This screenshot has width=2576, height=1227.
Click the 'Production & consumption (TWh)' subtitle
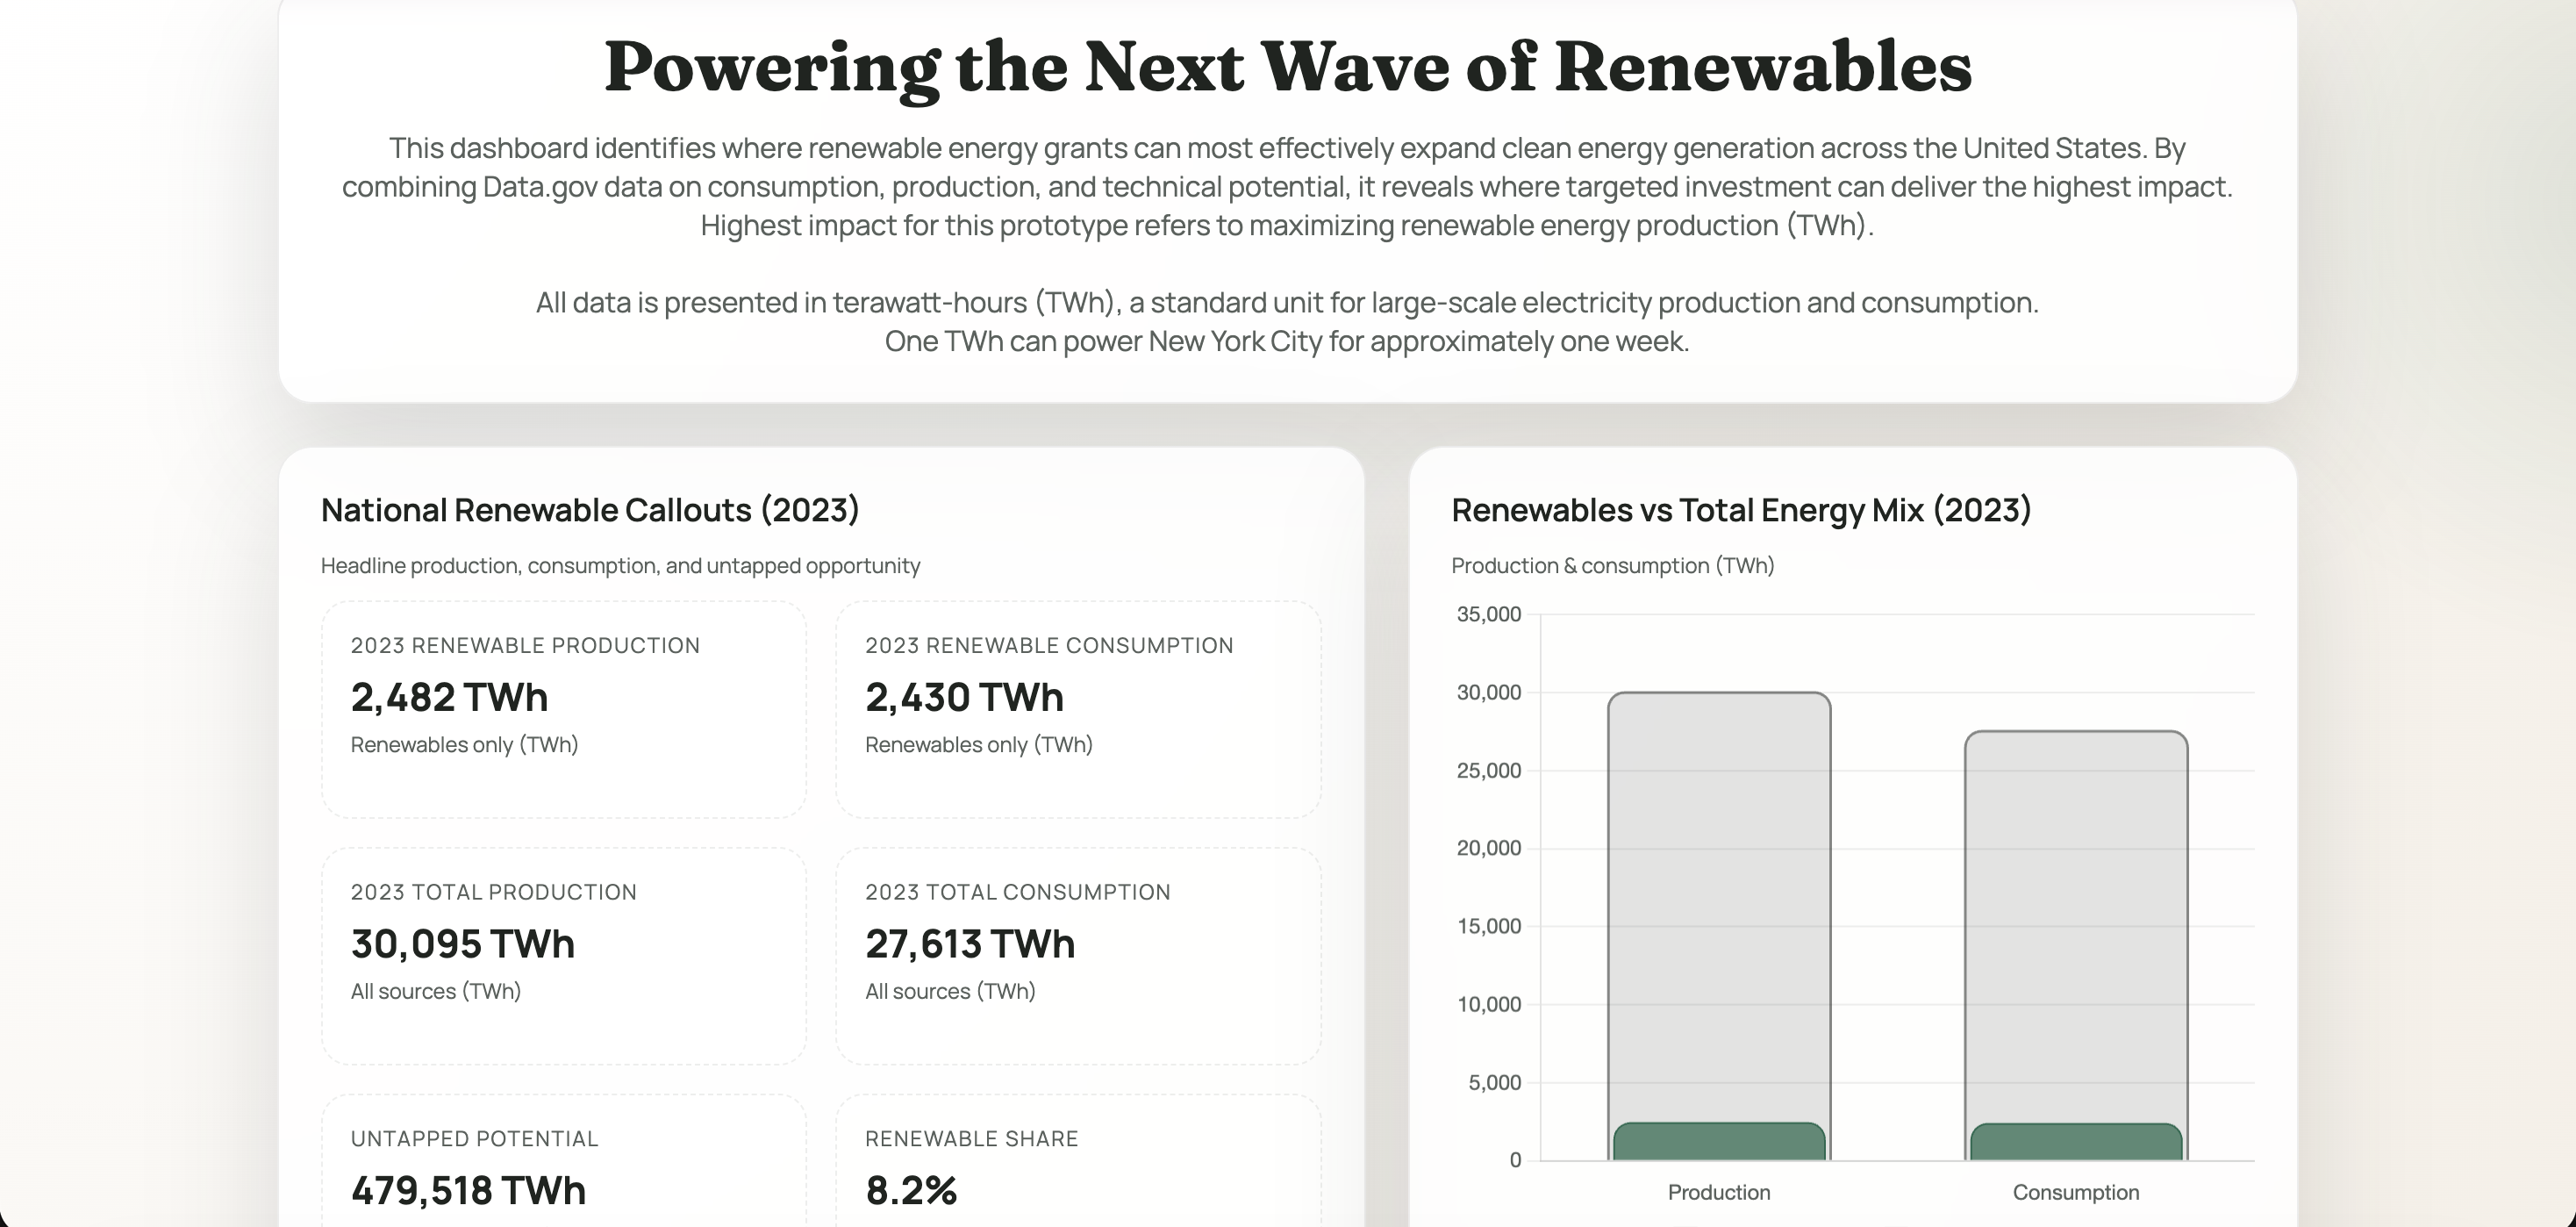pyautogui.click(x=1612, y=566)
